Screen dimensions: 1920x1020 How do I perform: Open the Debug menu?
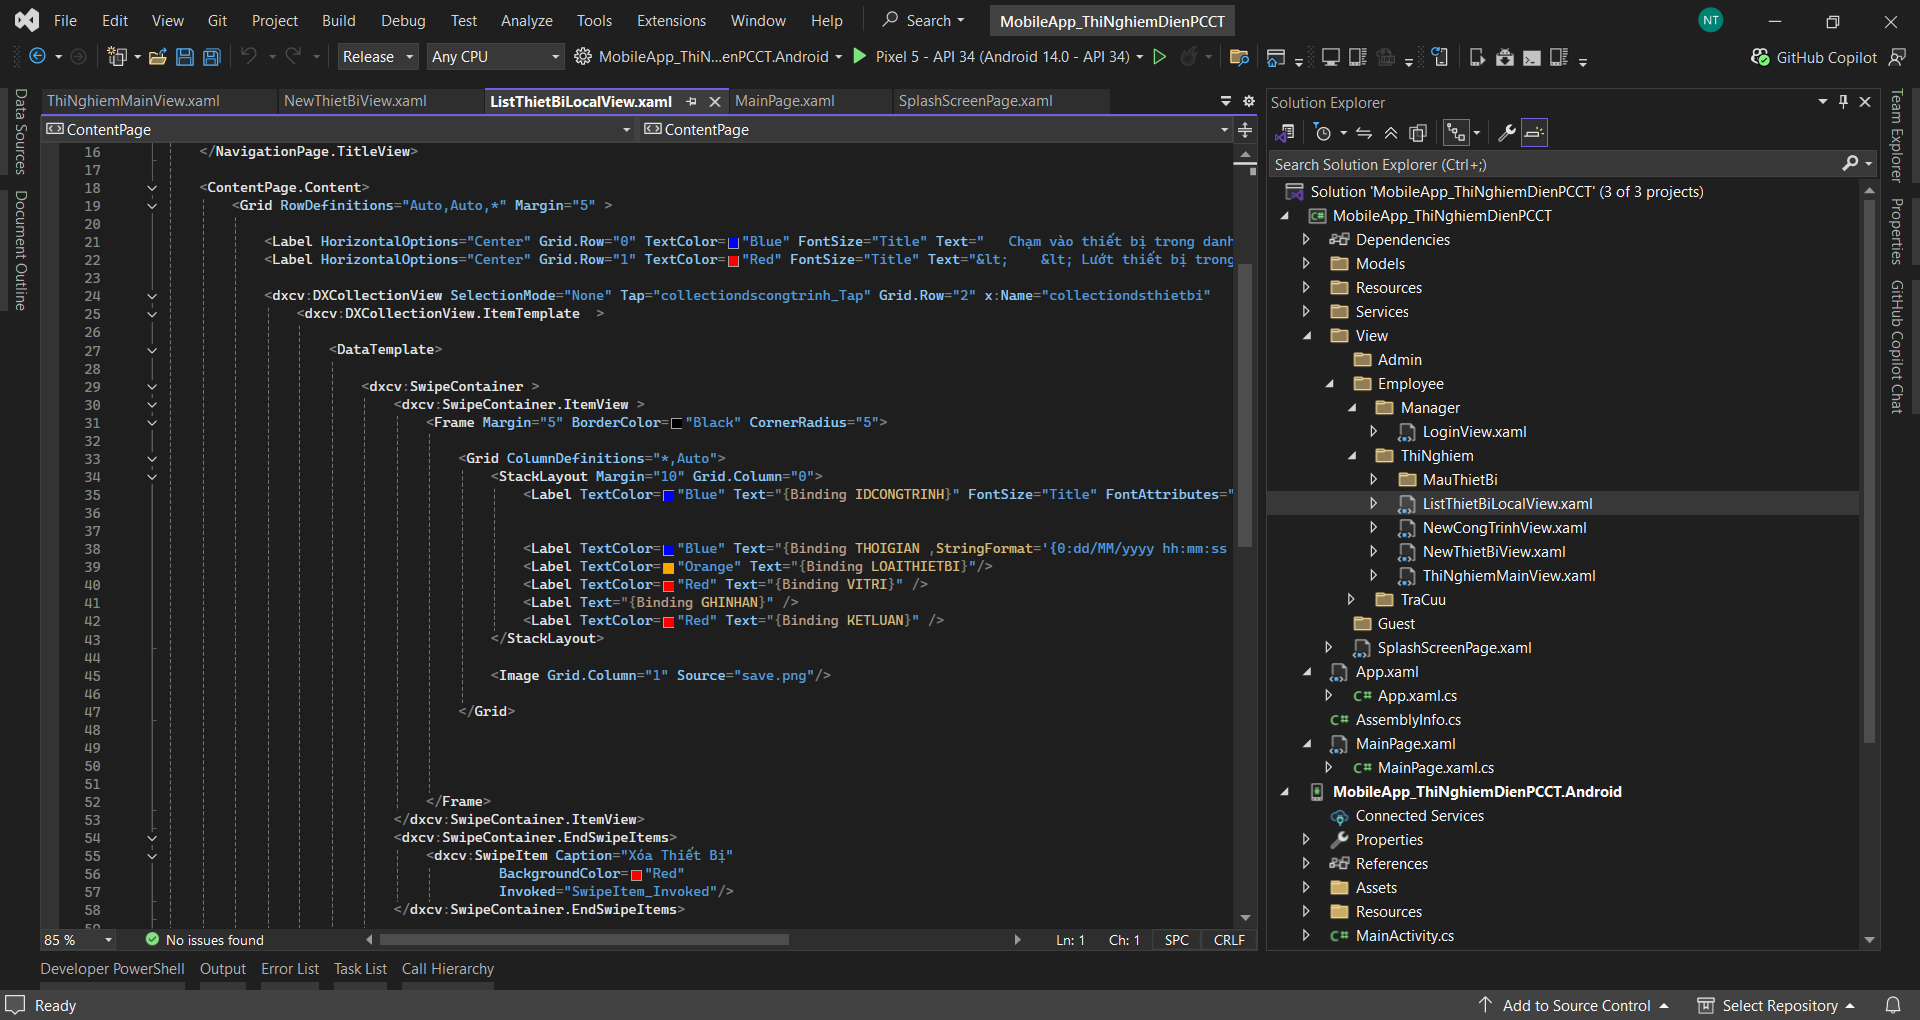[x=403, y=20]
